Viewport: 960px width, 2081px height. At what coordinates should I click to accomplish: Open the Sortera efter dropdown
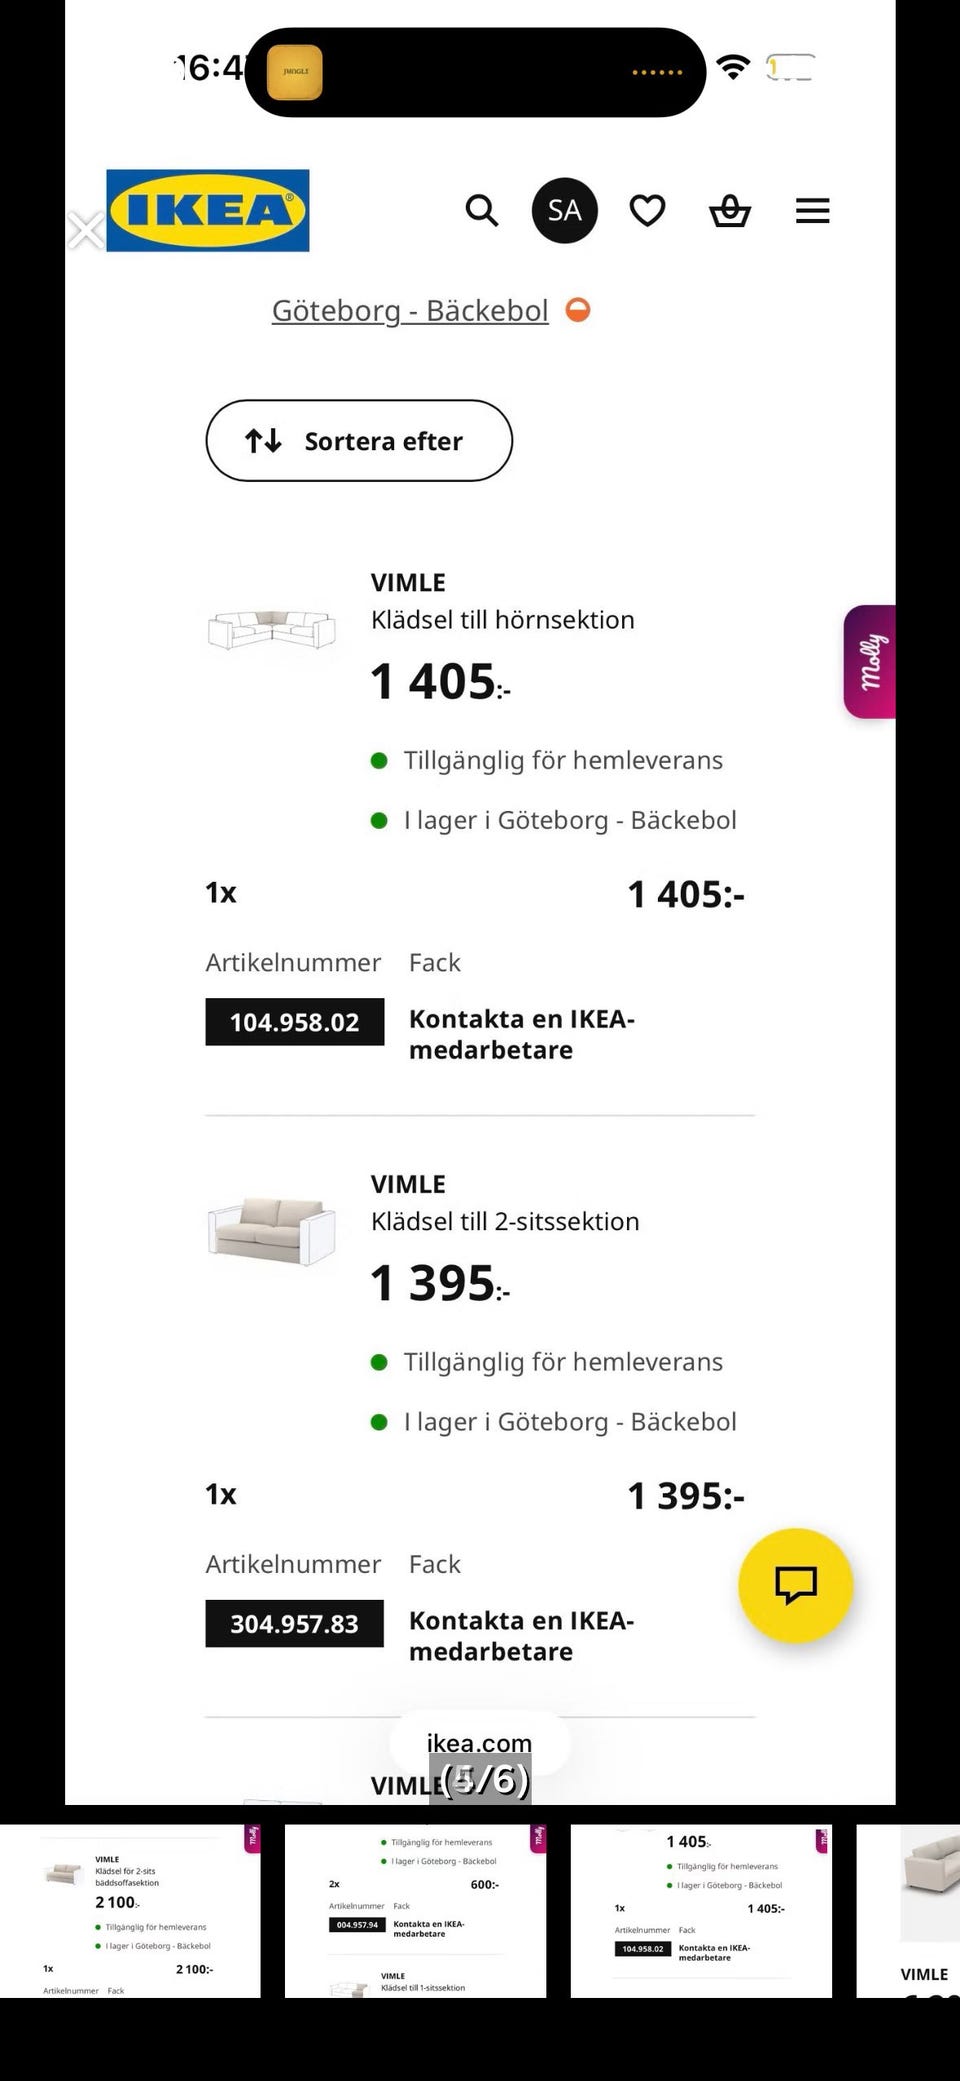point(359,441)
